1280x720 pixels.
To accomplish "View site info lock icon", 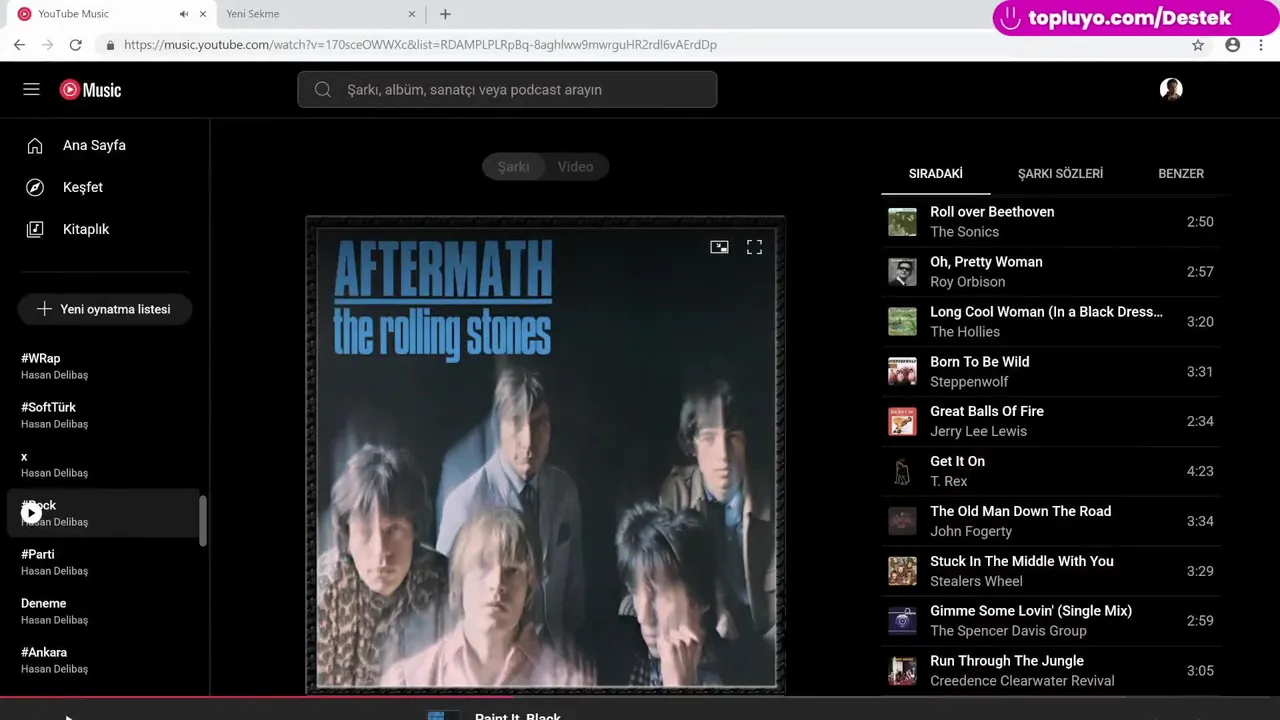I will tap(110, 45).
